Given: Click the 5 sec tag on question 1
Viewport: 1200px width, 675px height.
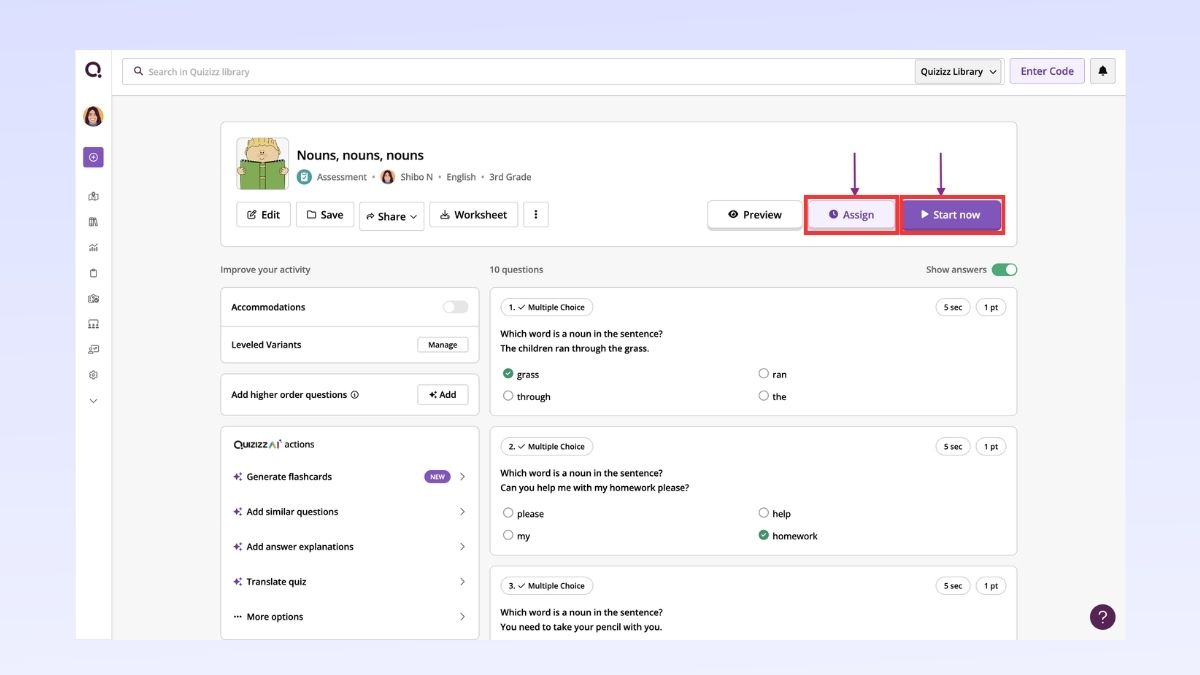Looking at the screenshot, I should click(x=952, y=307).
